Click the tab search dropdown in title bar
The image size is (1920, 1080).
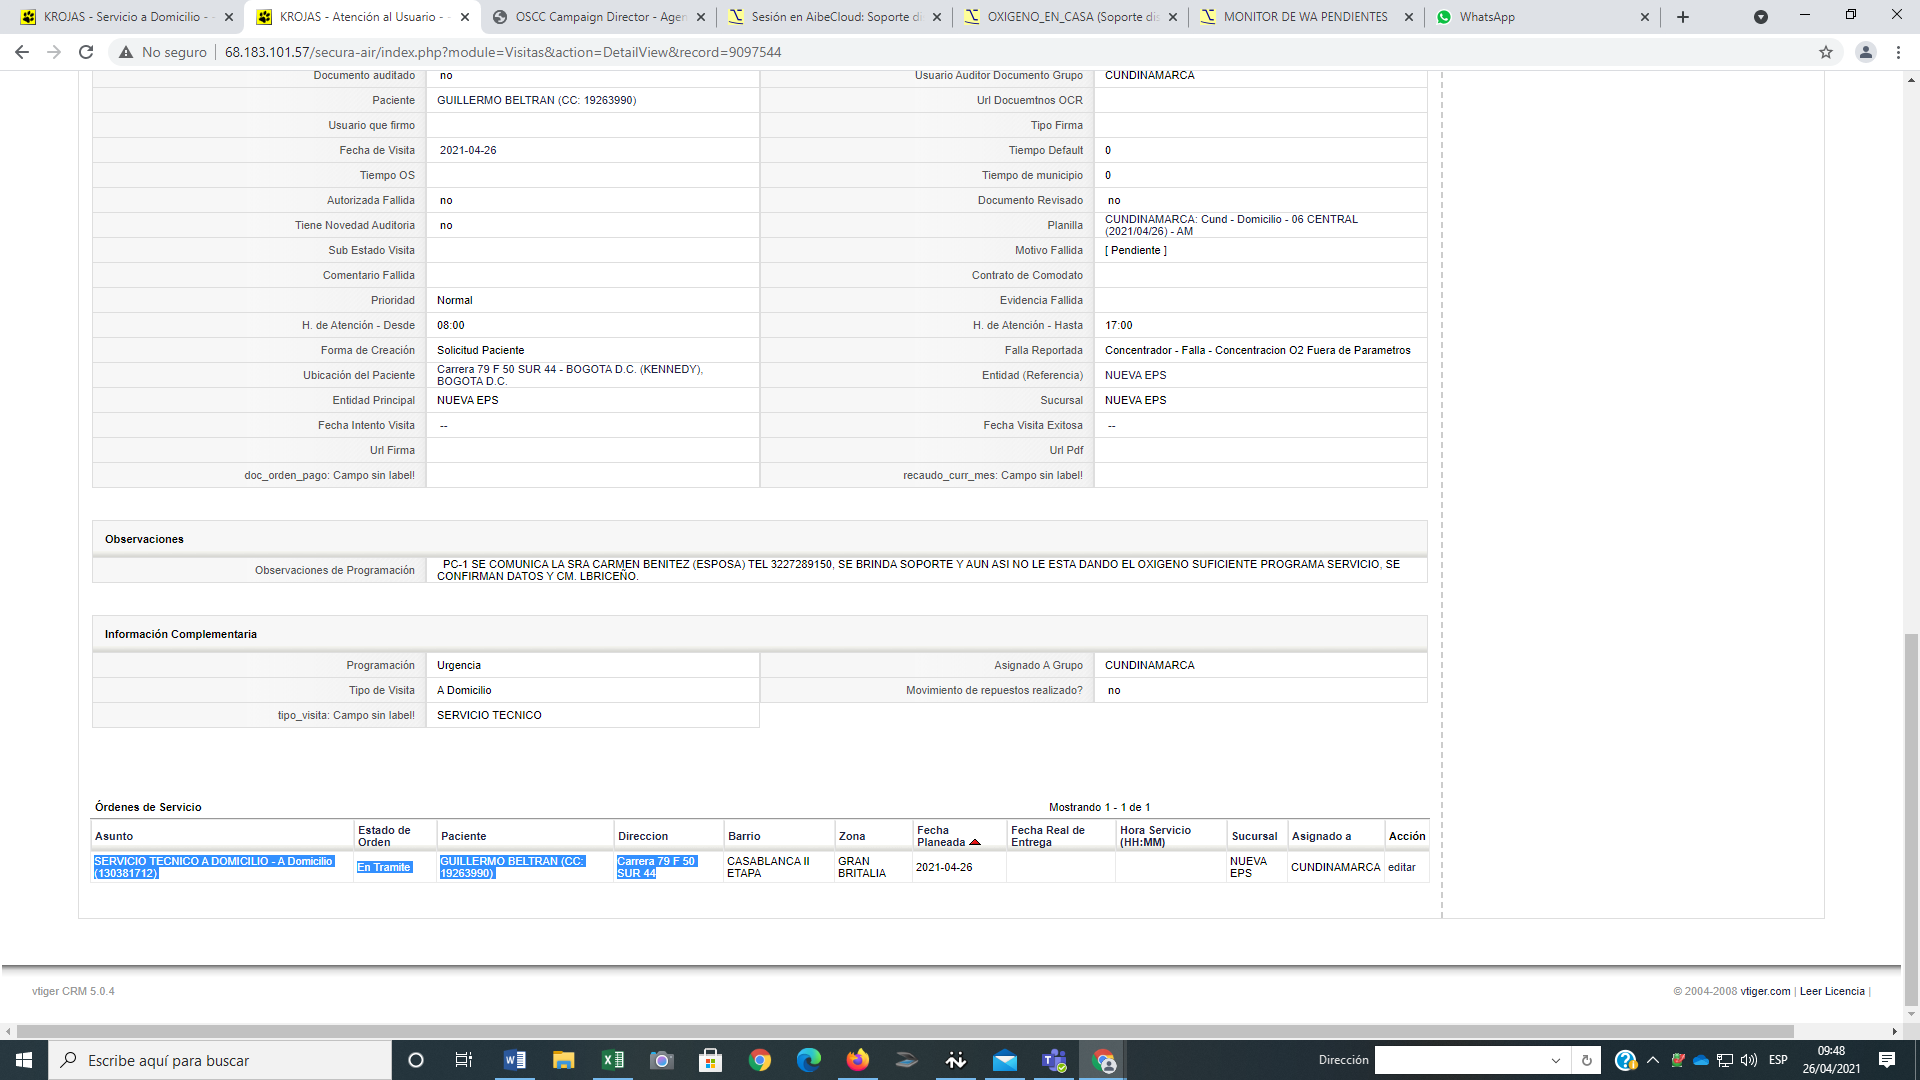(x=1761, y=17)
